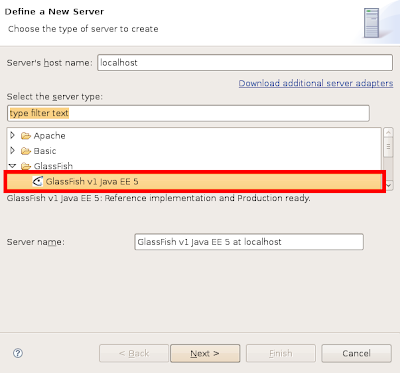Image resolution: width=400 pixels, height=373 pixels.
Task: Expand the Basic tree node
Action: (x=13, y=150)
